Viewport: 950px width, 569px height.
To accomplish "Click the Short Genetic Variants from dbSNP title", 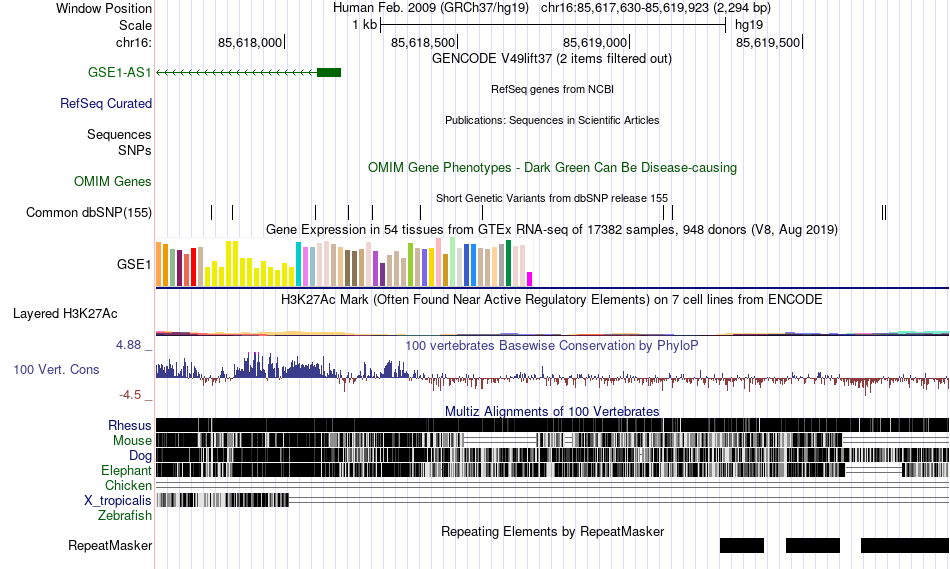I will pyautogui.click(x=552, y=198).
